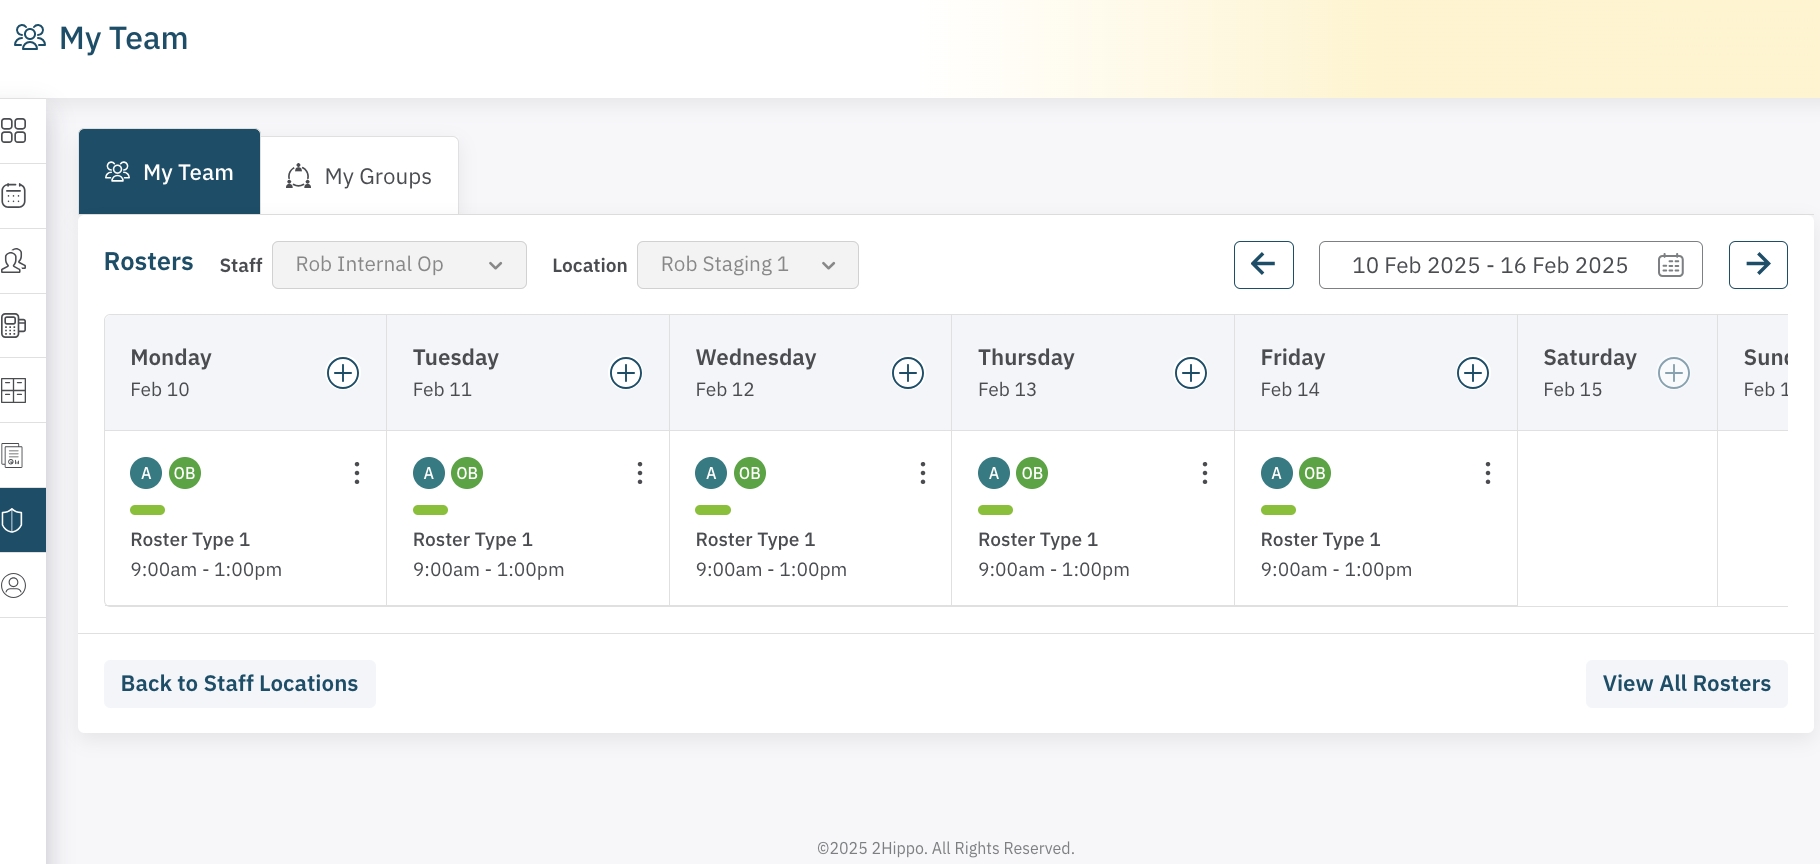Click the plus icon for Friday Feb 14
The width and height of the screenshot is (1820, 864).
coord(1473,373)
